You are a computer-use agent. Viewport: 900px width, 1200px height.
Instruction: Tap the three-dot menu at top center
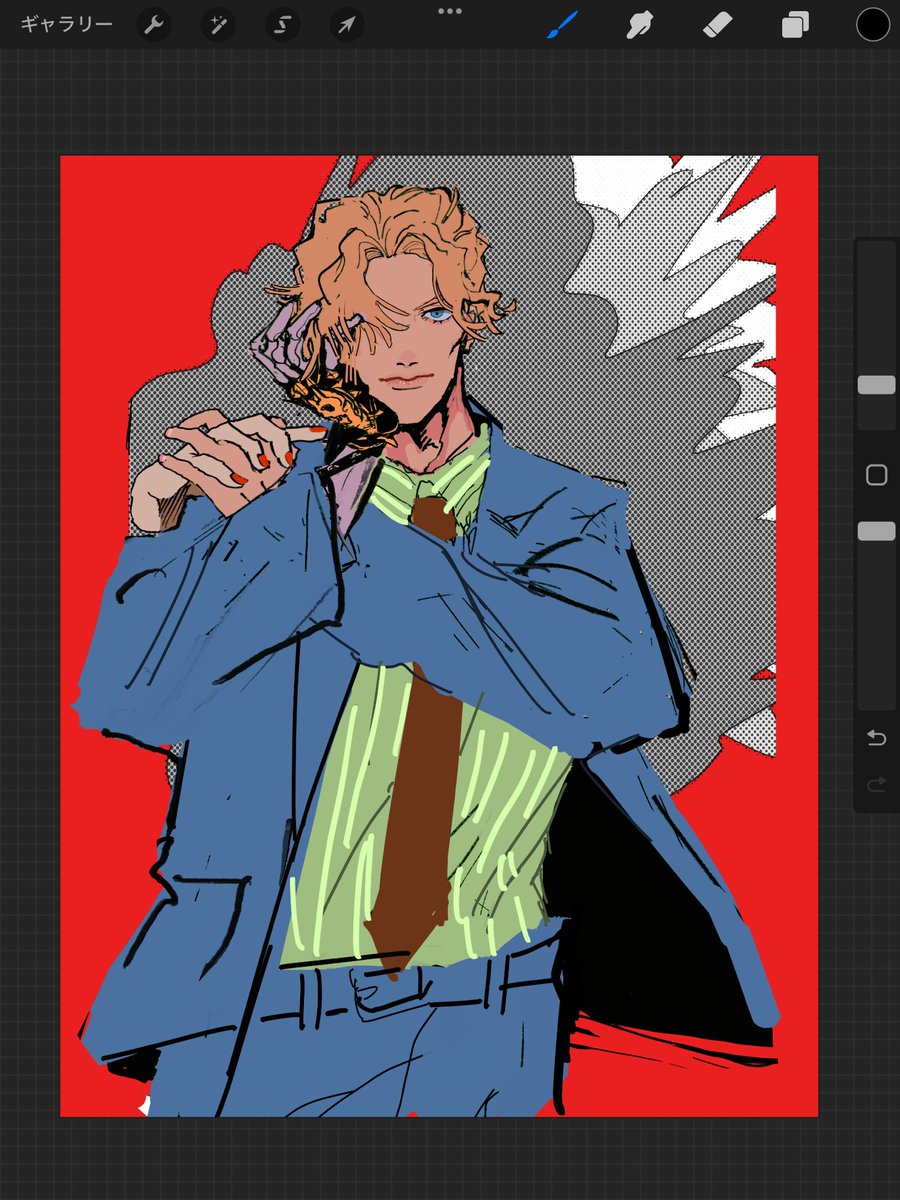[x=450, y=11]
